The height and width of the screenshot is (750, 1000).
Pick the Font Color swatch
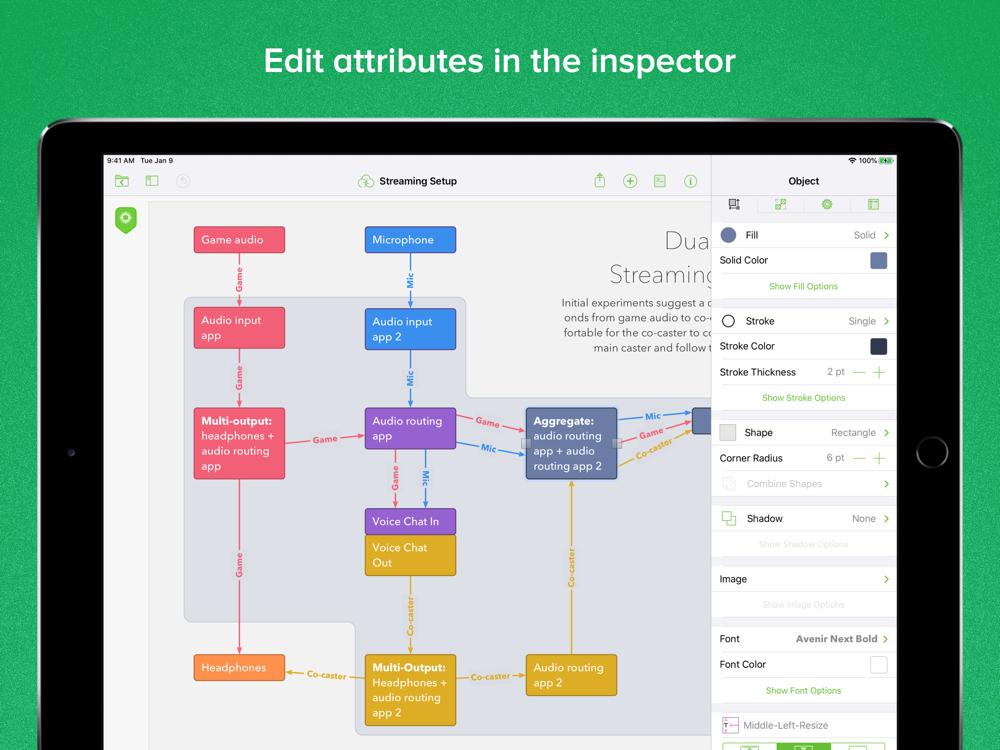879,665
